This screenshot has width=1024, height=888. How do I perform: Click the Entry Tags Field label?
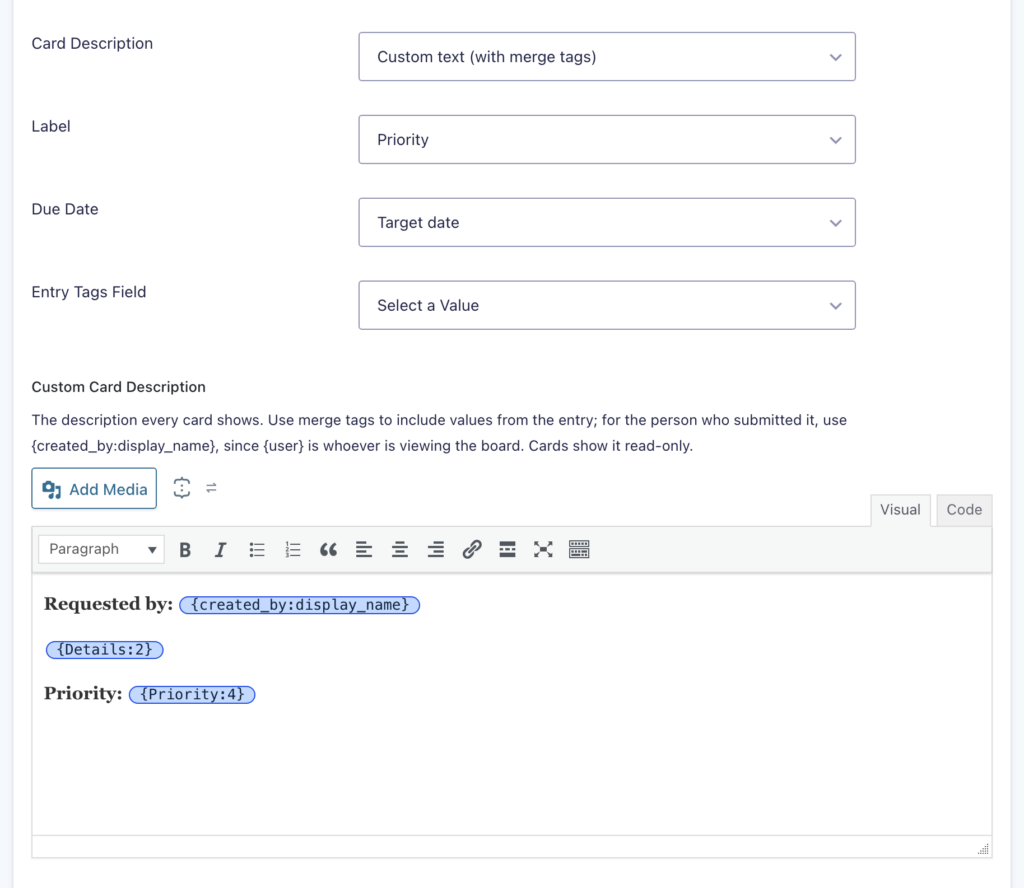pyautogui.click(x=89, y=292)
